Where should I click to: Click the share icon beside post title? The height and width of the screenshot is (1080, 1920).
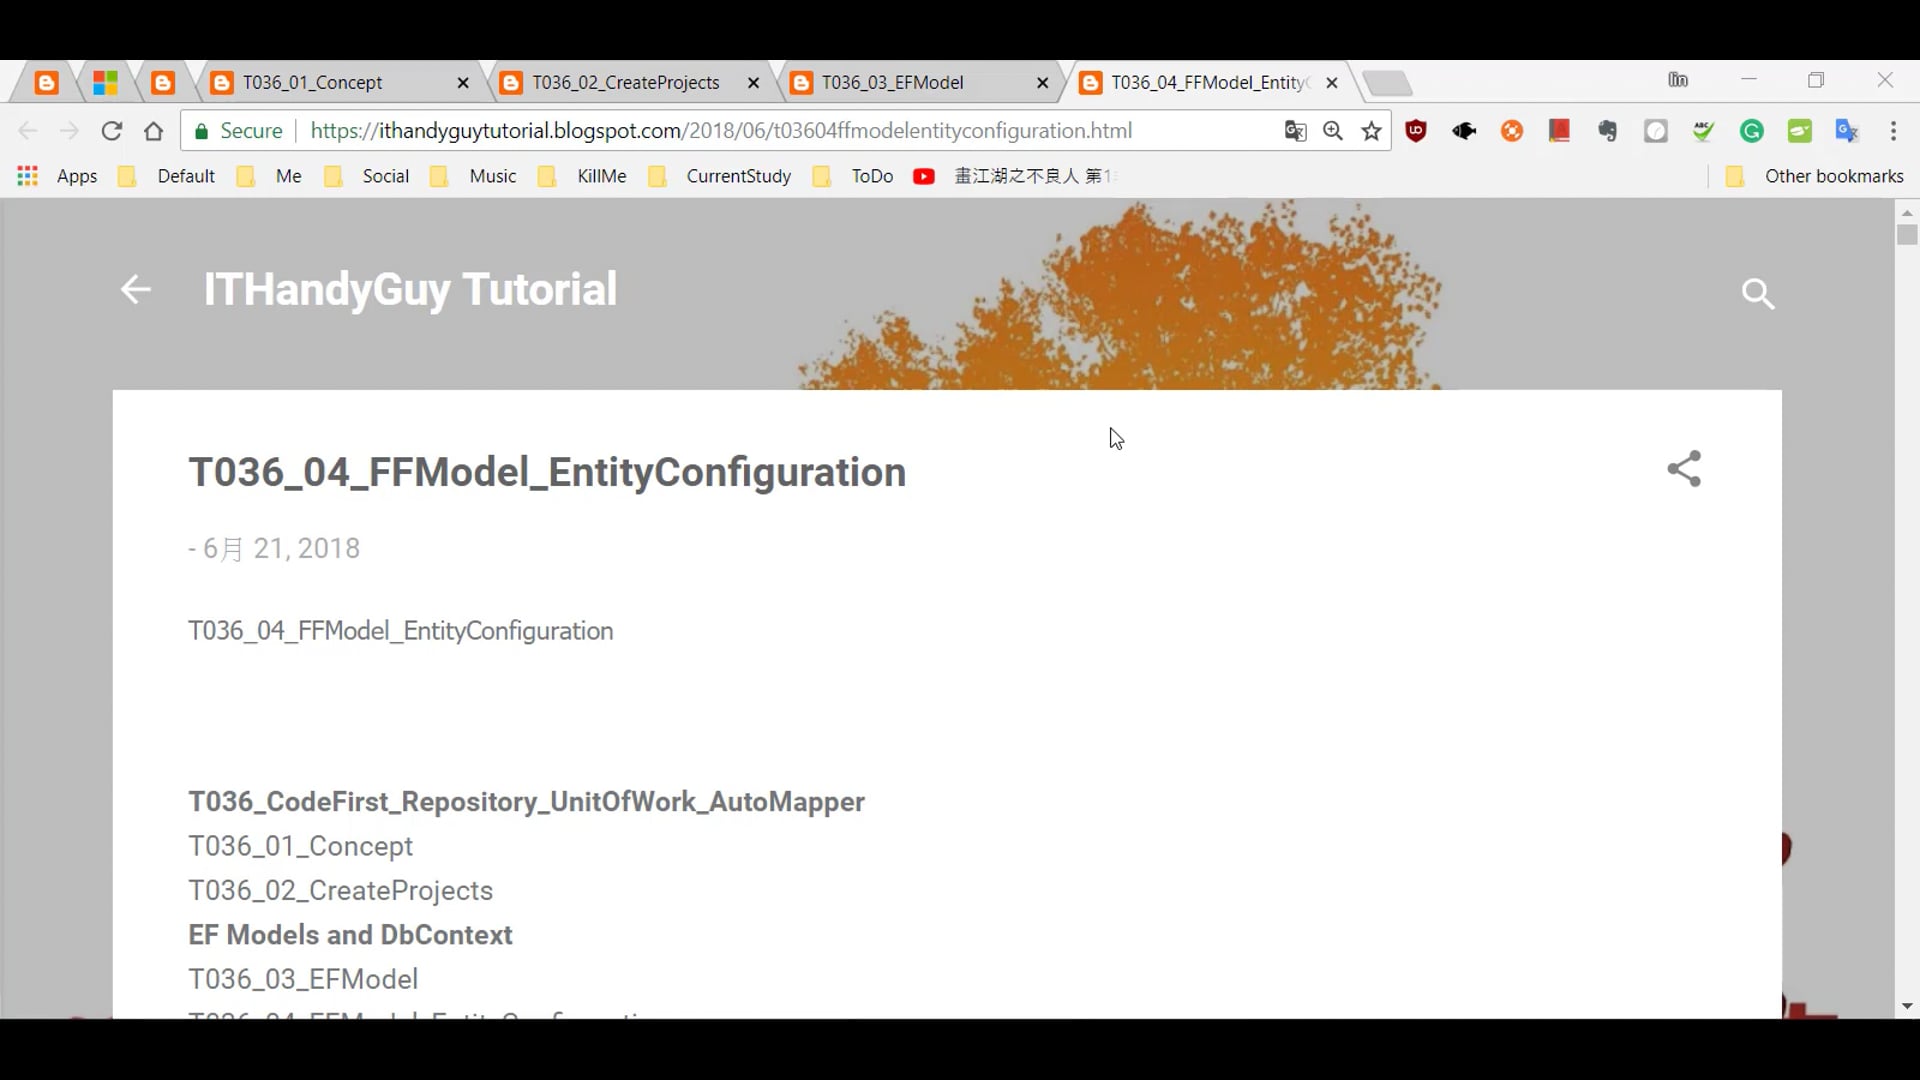1684,469
